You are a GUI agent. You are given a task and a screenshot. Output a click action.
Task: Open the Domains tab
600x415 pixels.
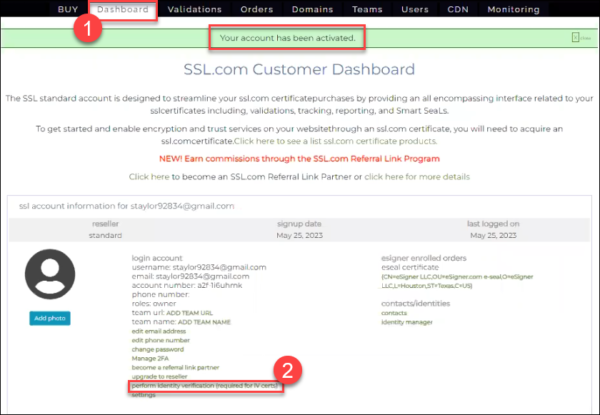click(x=312, y=9)
